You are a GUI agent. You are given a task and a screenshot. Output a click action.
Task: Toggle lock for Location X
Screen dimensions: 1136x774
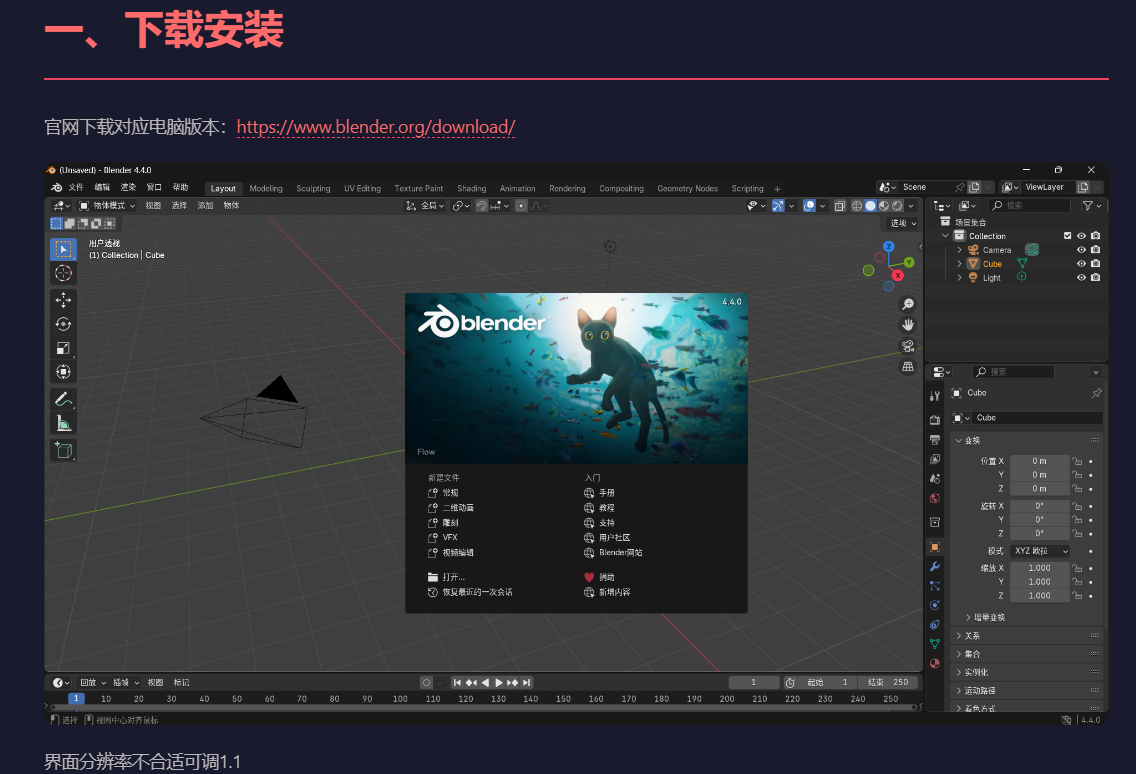pos(1077,462)
